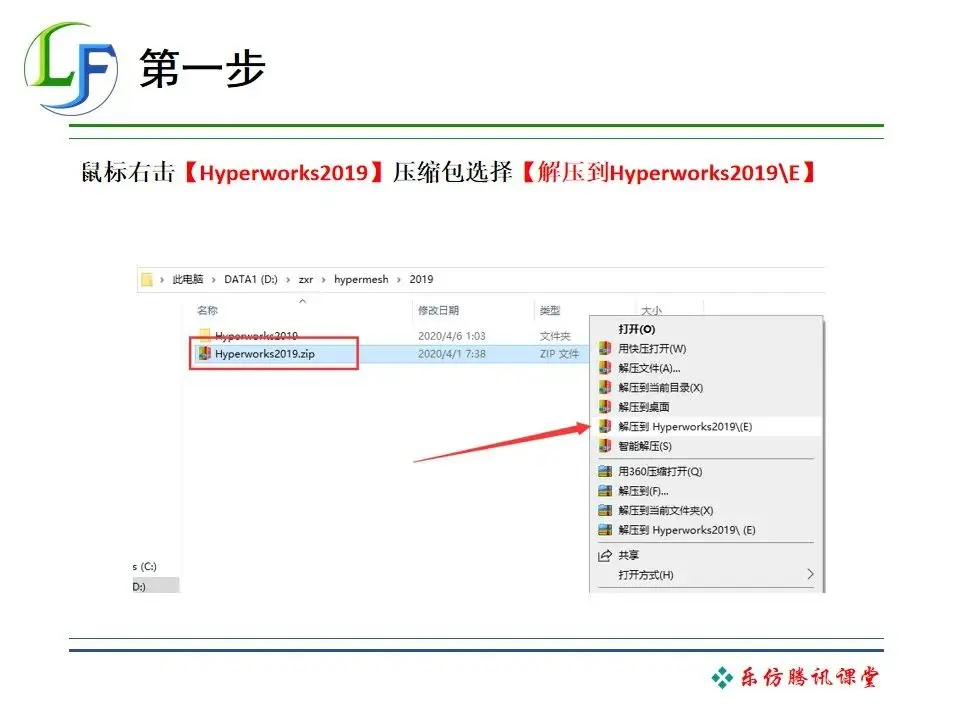
Task: Expand chevron after DATA1 (D:) breadcrumb
Action: [x=288, y=280]
